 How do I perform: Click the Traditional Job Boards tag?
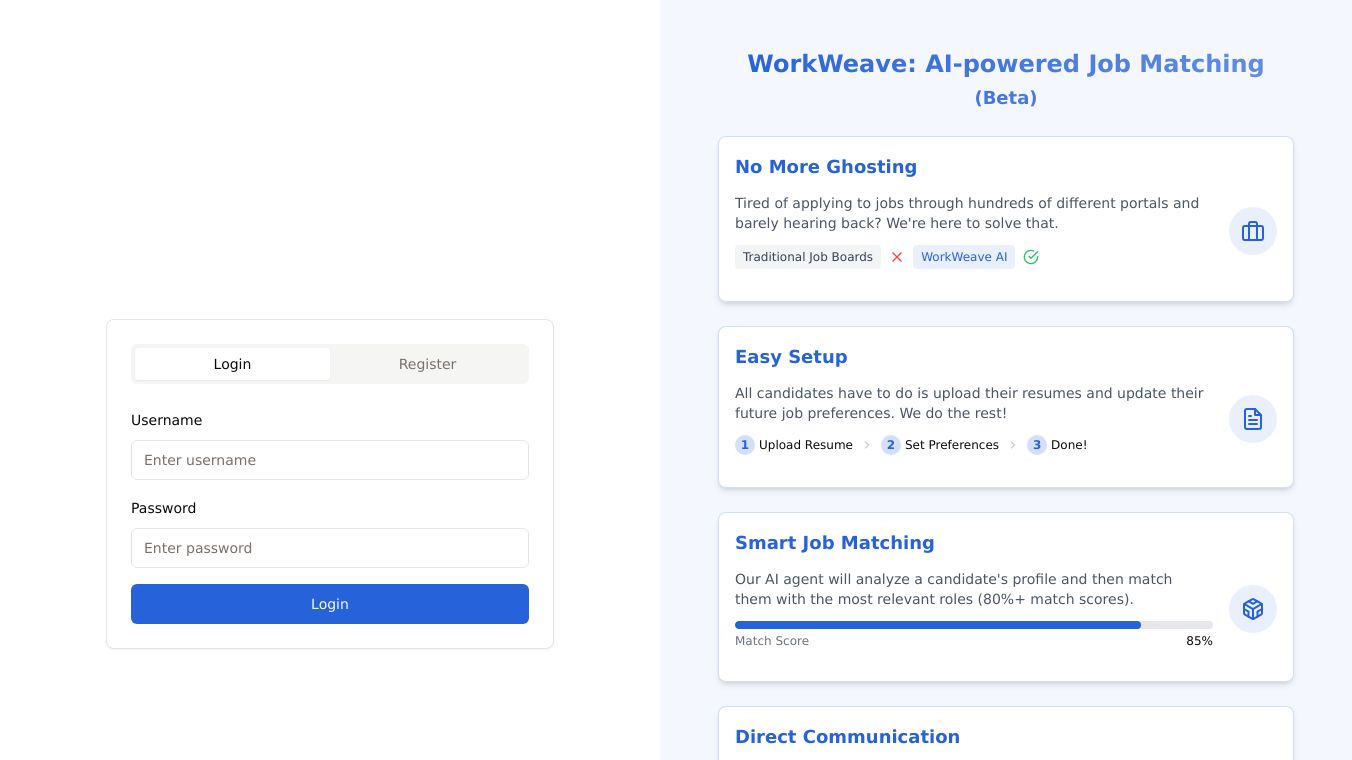point(808,257)
